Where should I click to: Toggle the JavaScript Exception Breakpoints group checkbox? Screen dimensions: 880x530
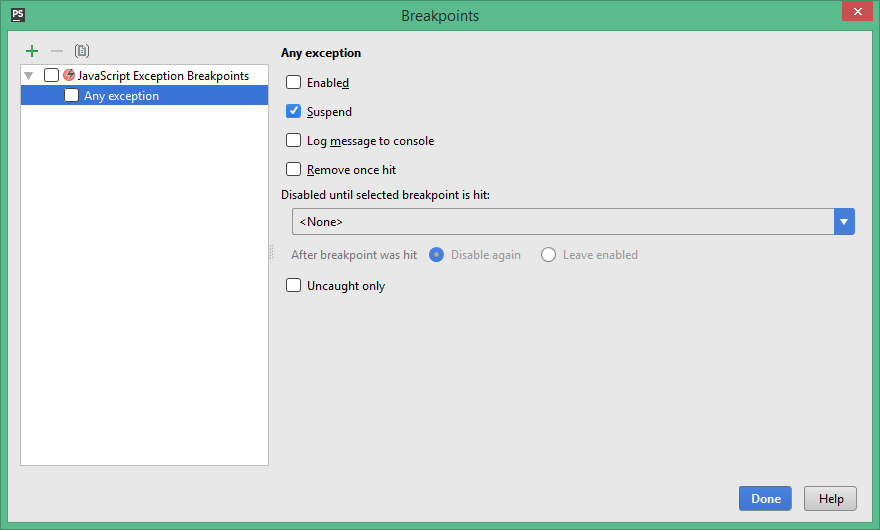(51, 75)
